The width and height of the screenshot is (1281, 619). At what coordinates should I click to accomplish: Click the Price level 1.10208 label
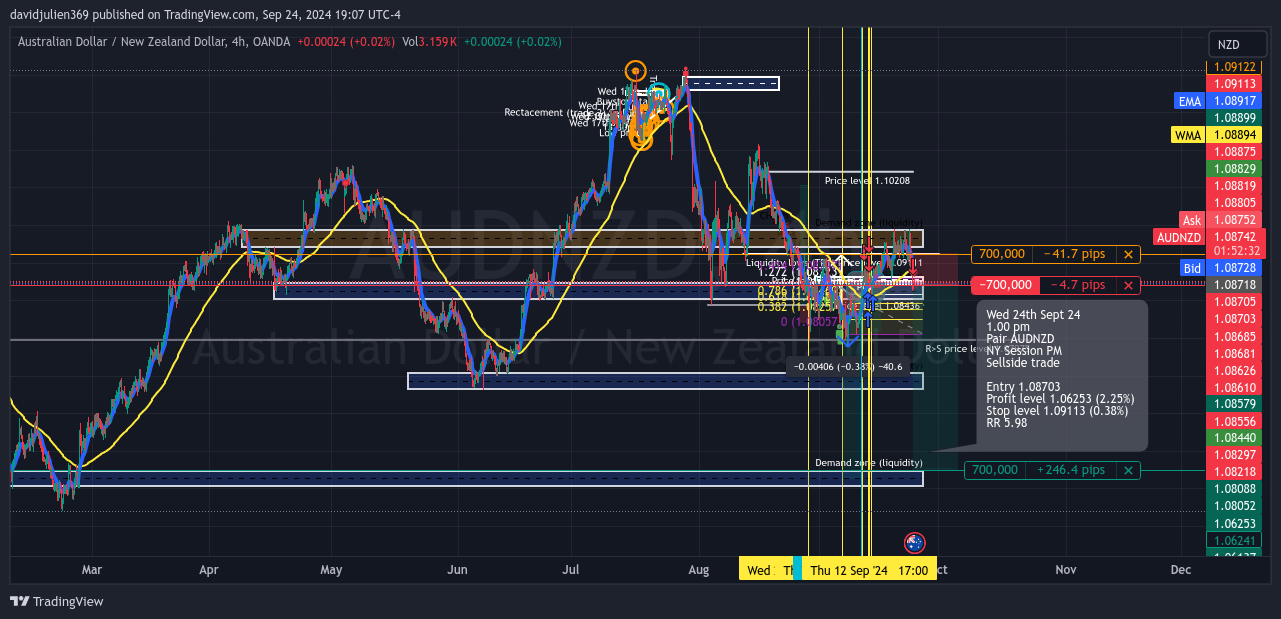867,181
